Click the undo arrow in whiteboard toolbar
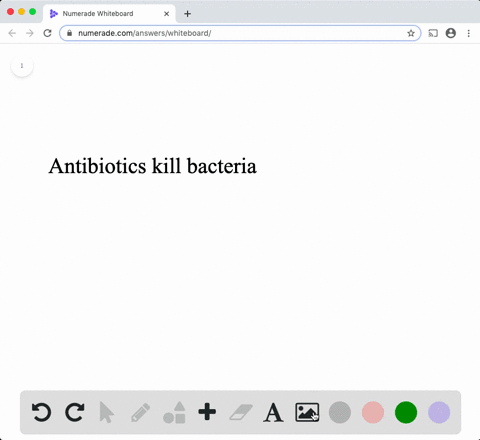This screenshot has height=440, width=480. pos(41,412)
